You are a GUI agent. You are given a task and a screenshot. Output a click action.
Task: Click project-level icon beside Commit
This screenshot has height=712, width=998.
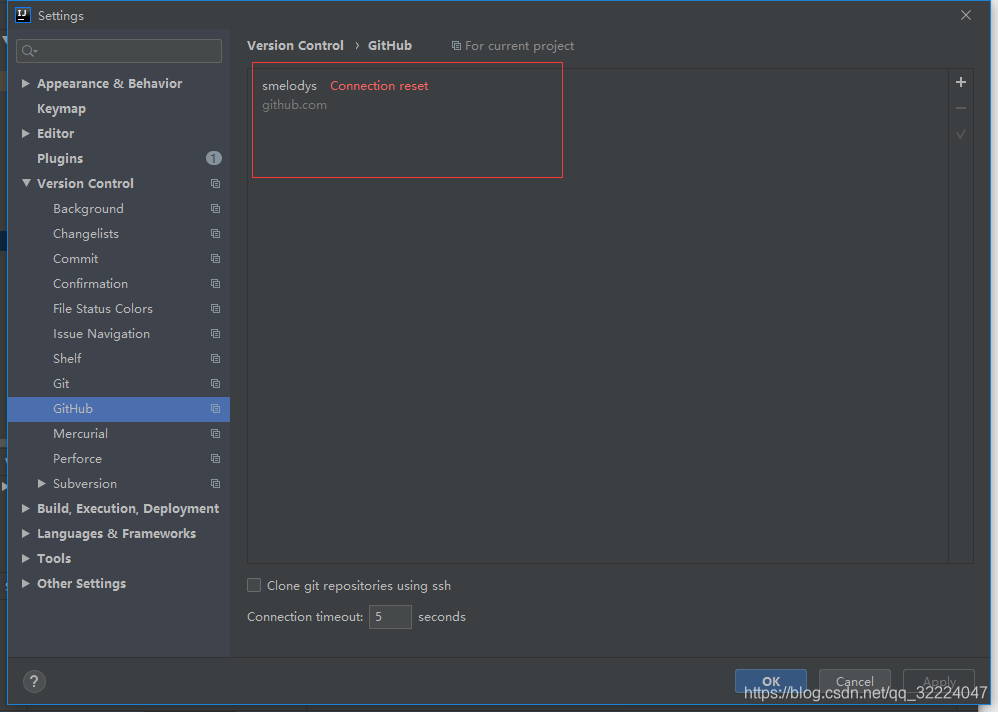tap(215, 258)
